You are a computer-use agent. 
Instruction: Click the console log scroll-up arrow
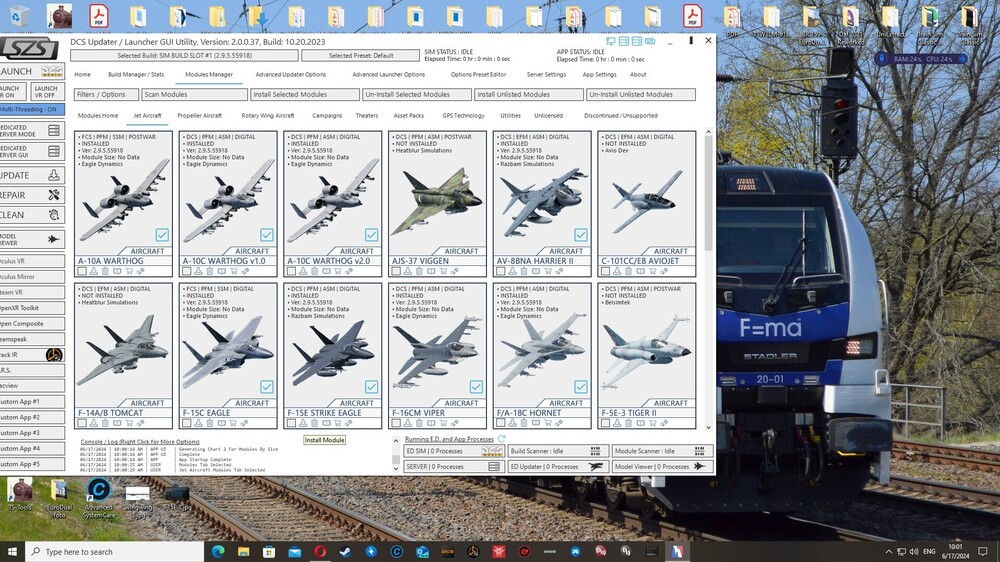(395, 441)
